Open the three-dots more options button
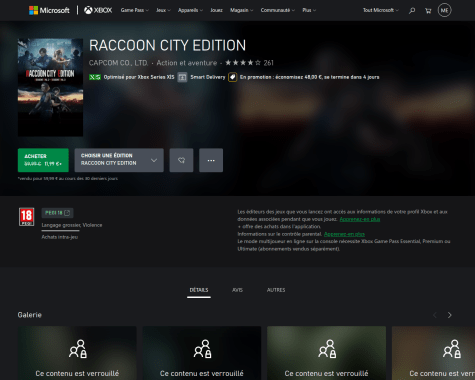The image size is (475, 380). click(x=211, y=160)
